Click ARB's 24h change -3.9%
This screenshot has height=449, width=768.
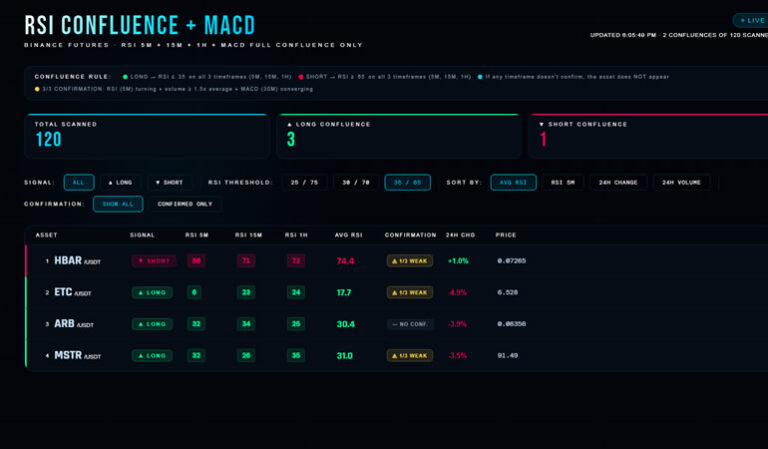(457, 324)
